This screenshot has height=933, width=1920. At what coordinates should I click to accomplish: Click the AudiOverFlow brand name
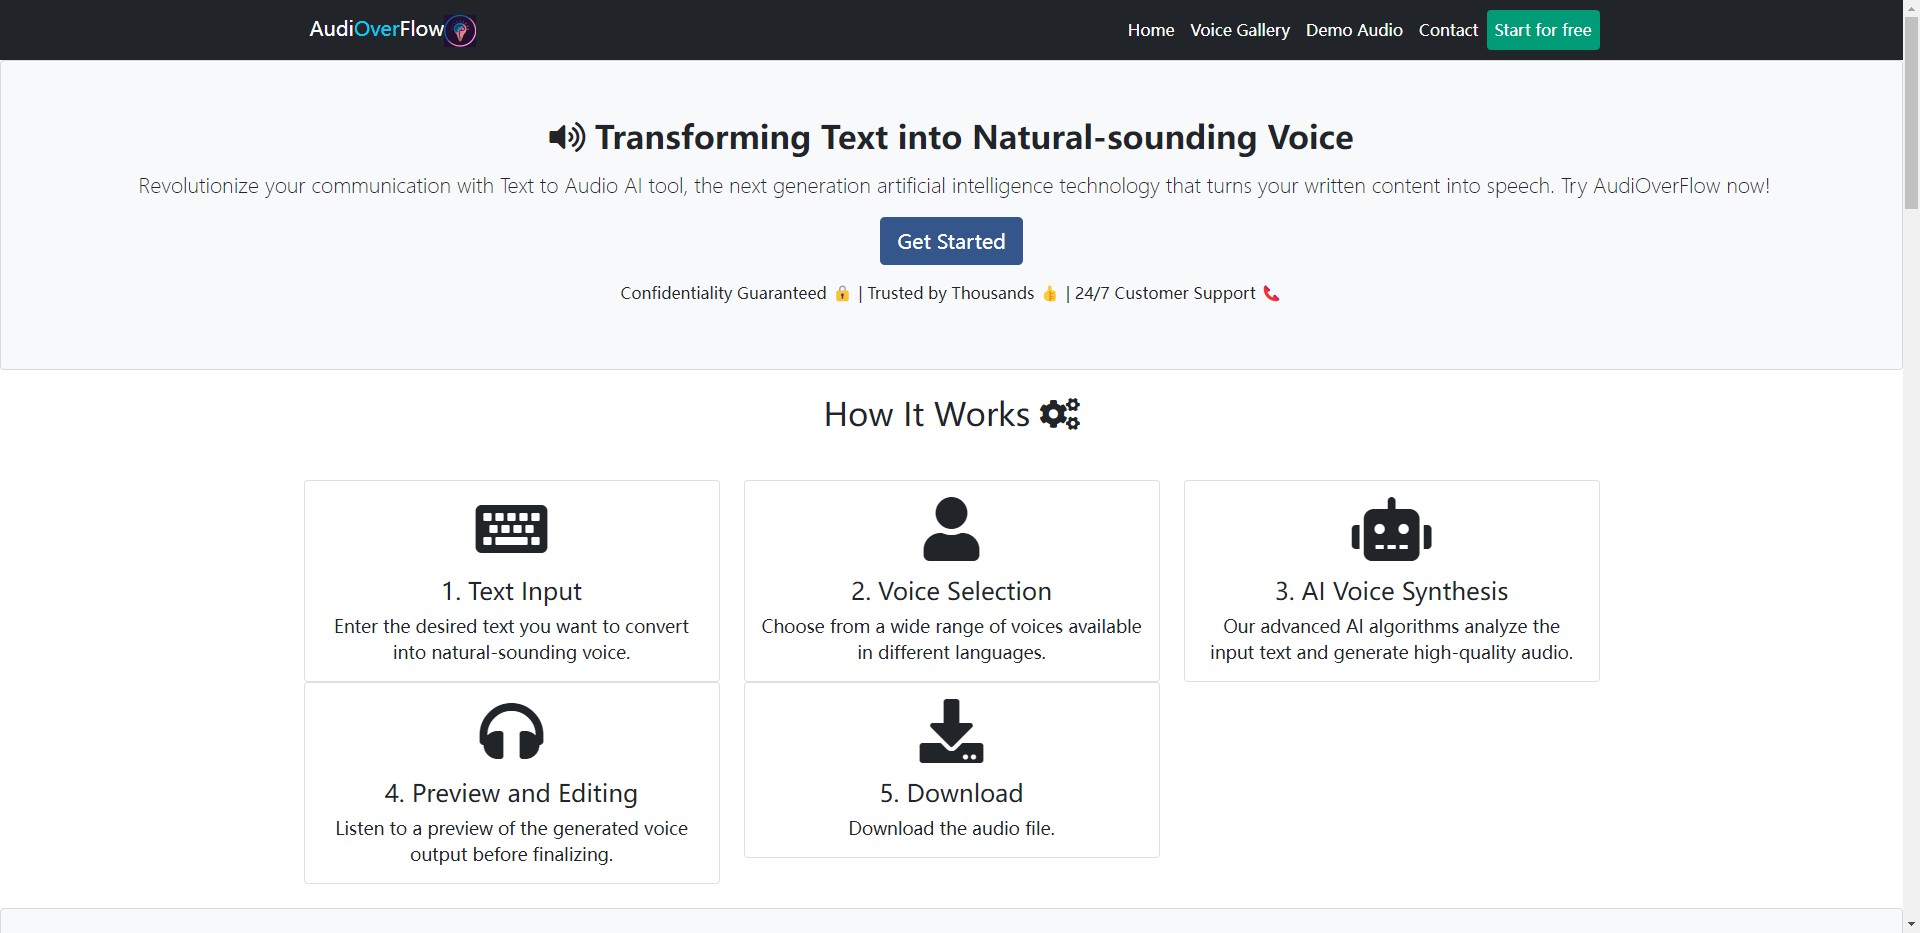click(x=376, y=29)
